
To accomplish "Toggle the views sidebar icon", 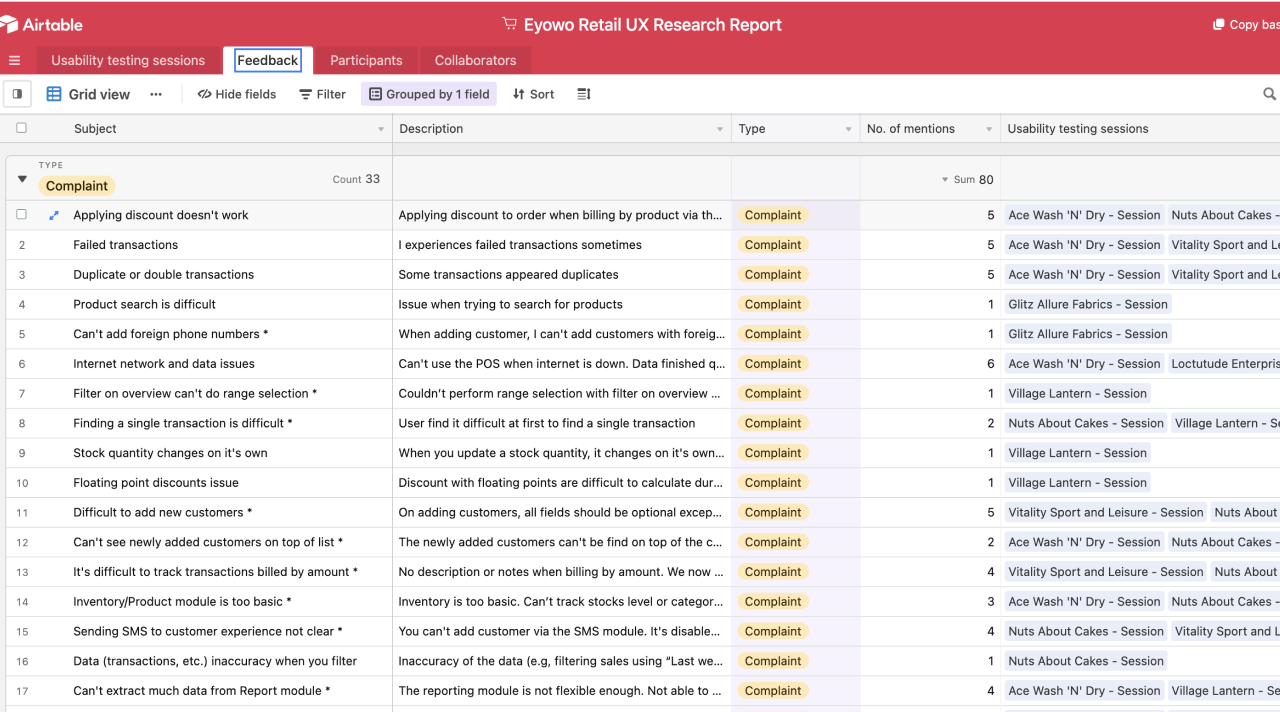I will coord(17,94).
